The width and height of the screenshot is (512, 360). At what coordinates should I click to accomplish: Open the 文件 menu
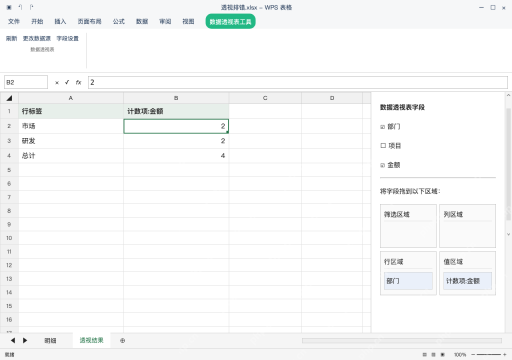14,21
